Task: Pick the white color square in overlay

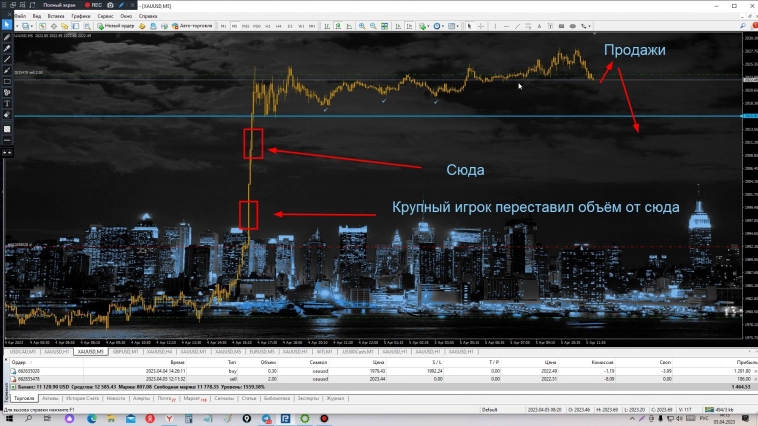Action: point(7,129)
